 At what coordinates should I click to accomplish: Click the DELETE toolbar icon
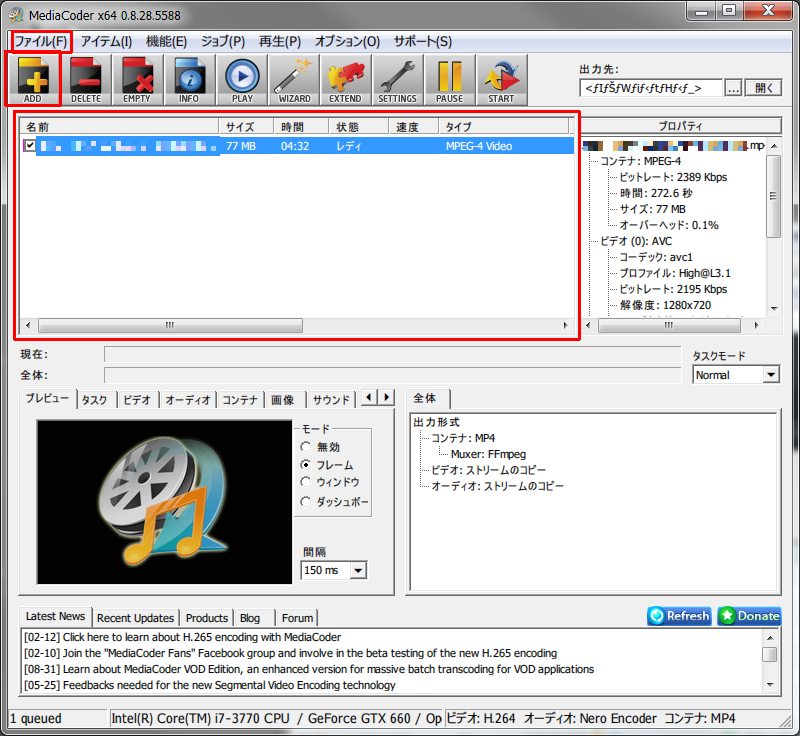tap(86, 80)
